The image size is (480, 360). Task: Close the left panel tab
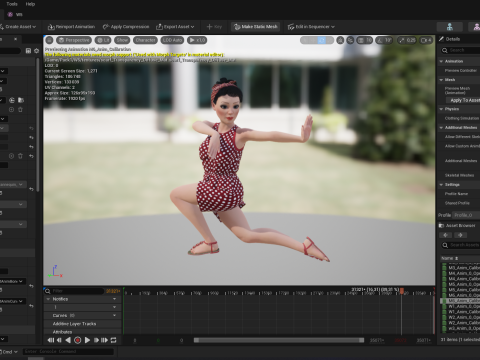pyautogui.click(x=16, y=39)
